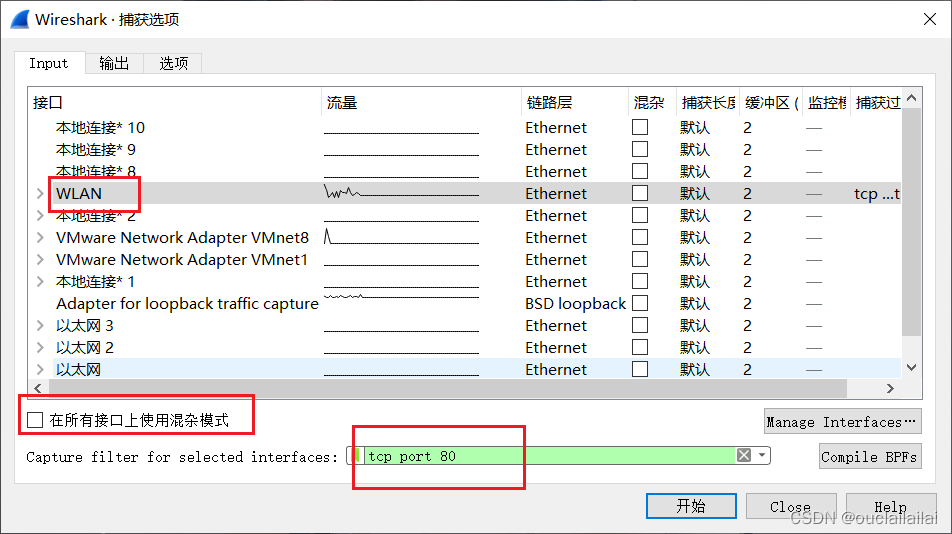Image resolution: width=952 pixels, height=534 pixels.
Task: Enable promiscuous checkbox for 本地连接* 9
Action: tap(640, 149)
